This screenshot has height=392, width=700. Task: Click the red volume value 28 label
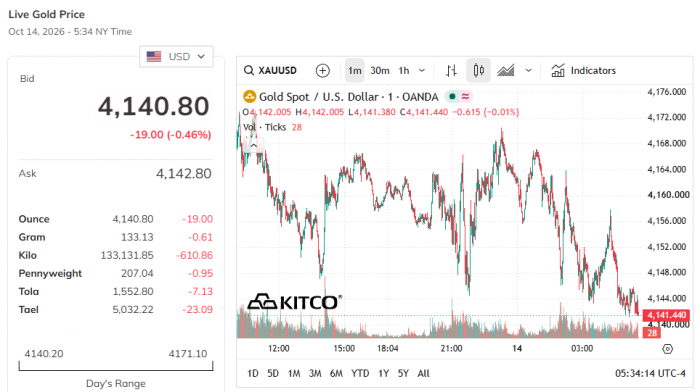click(652, 333)
